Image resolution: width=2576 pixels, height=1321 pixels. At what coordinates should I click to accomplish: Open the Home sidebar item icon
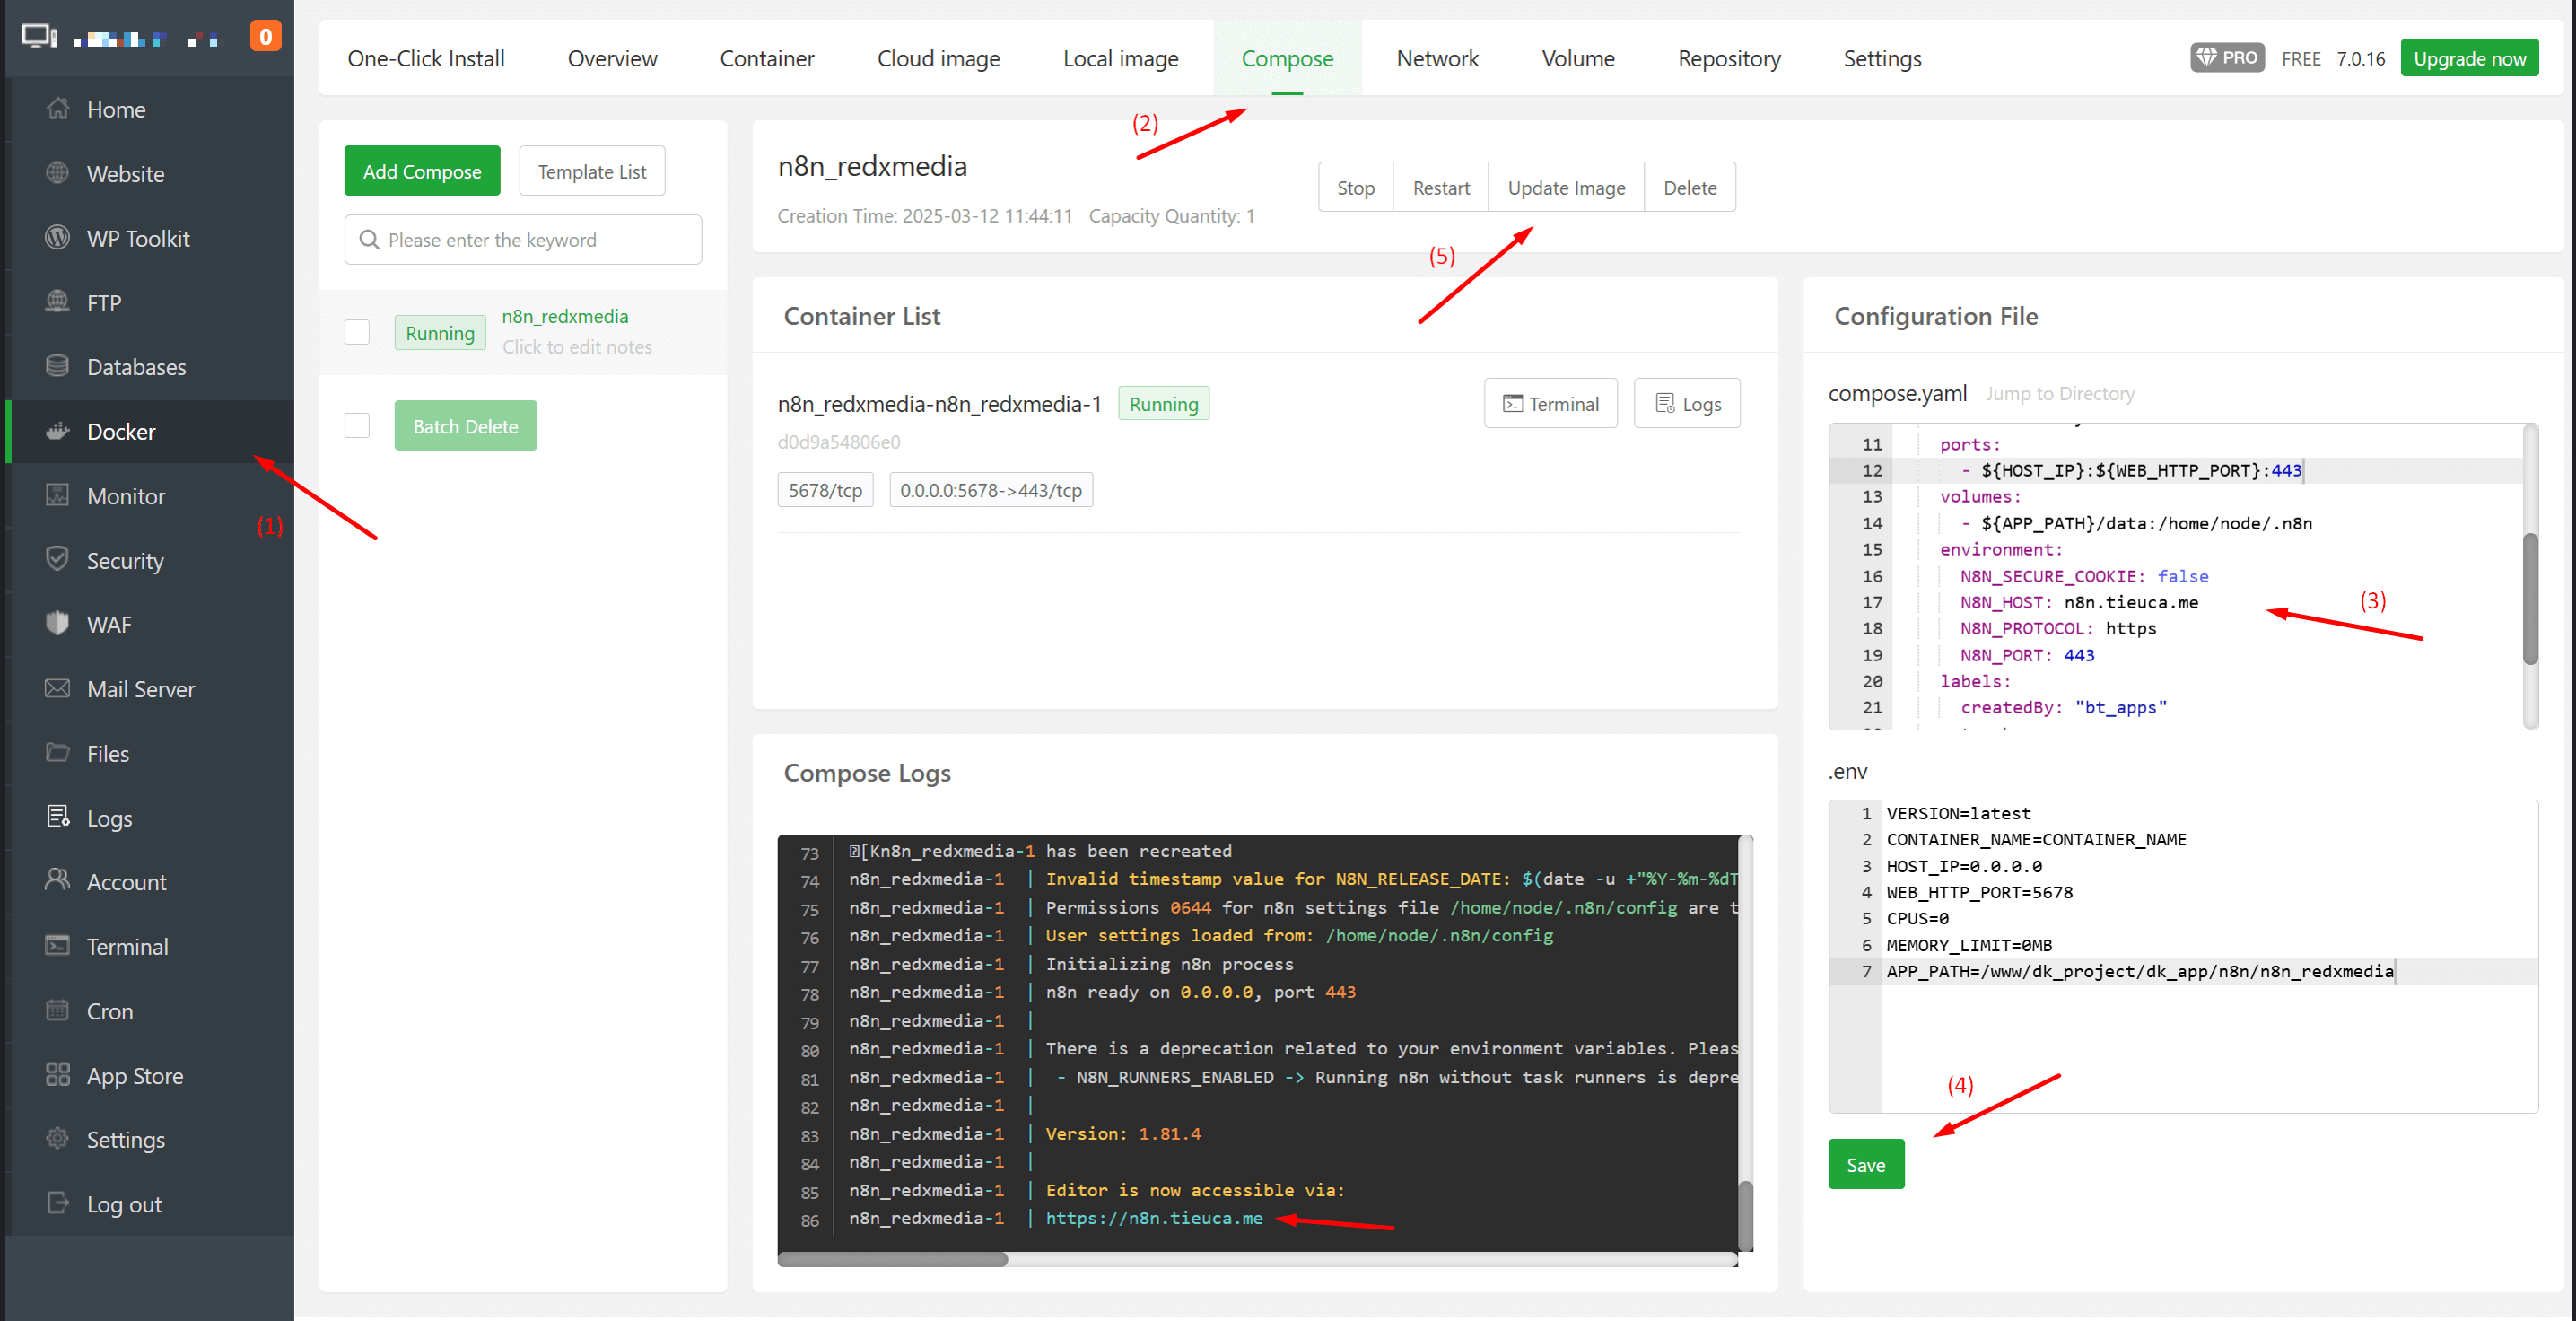(58, 109)
